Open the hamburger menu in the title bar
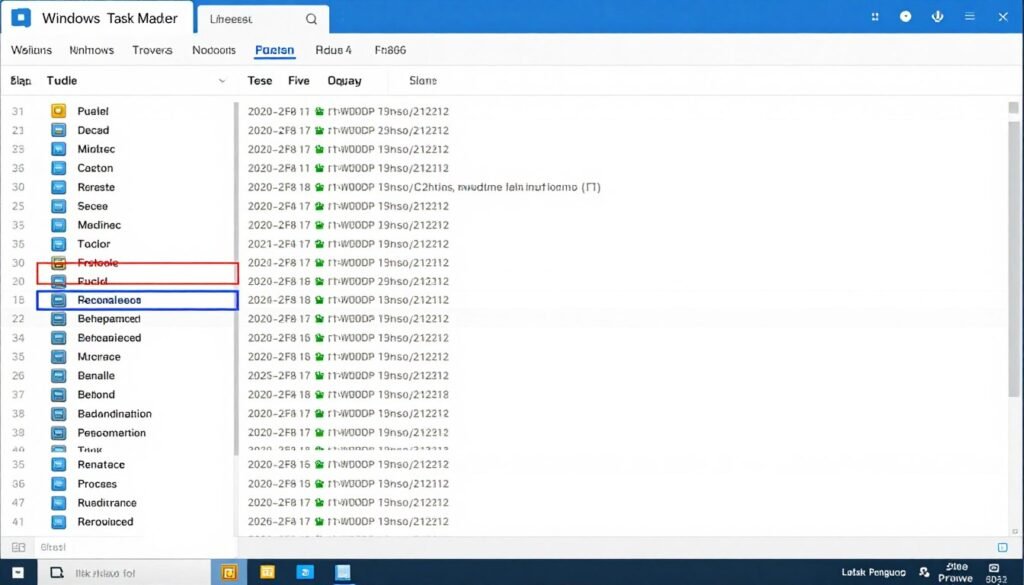This screenshot has height=585, width=1024. point(969,17)
